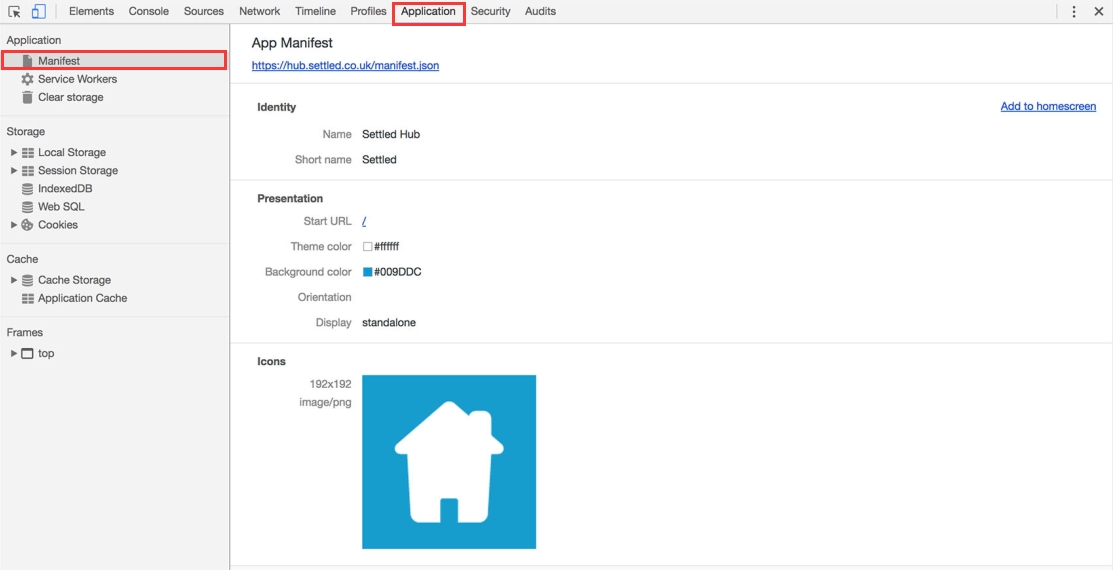
Task: Click the 'image/png' type text
Action: [325, 403]
